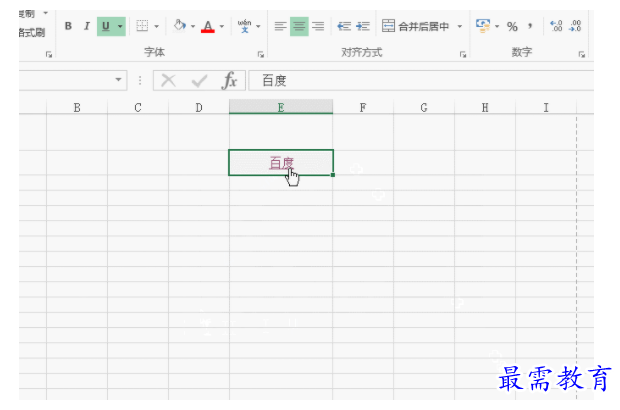
Task: Open font color dropdown arrow
Action: 222,26
